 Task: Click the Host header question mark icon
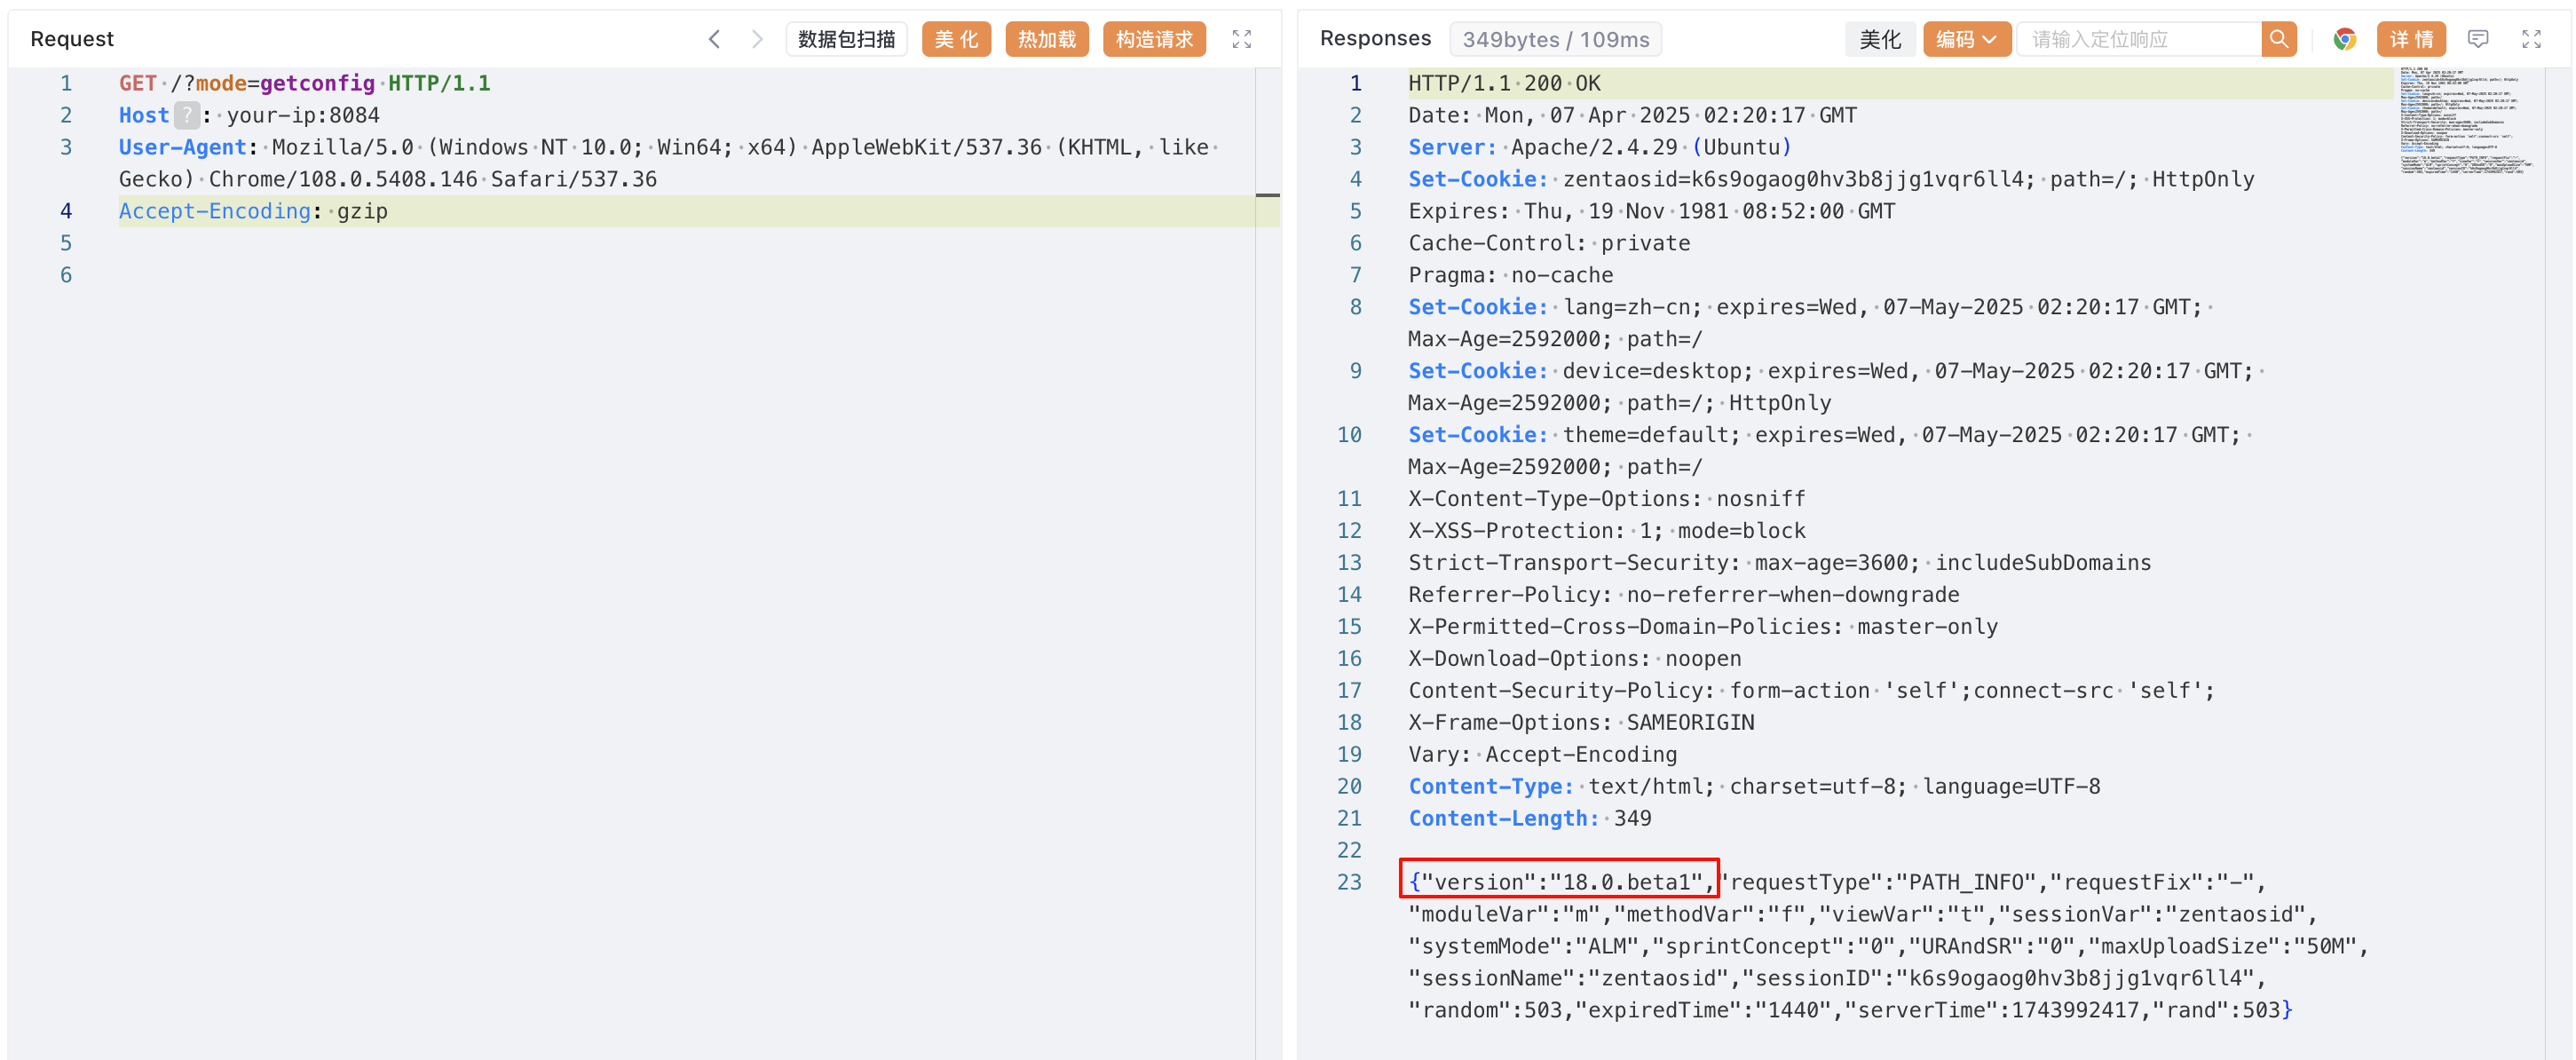point(186,115)
